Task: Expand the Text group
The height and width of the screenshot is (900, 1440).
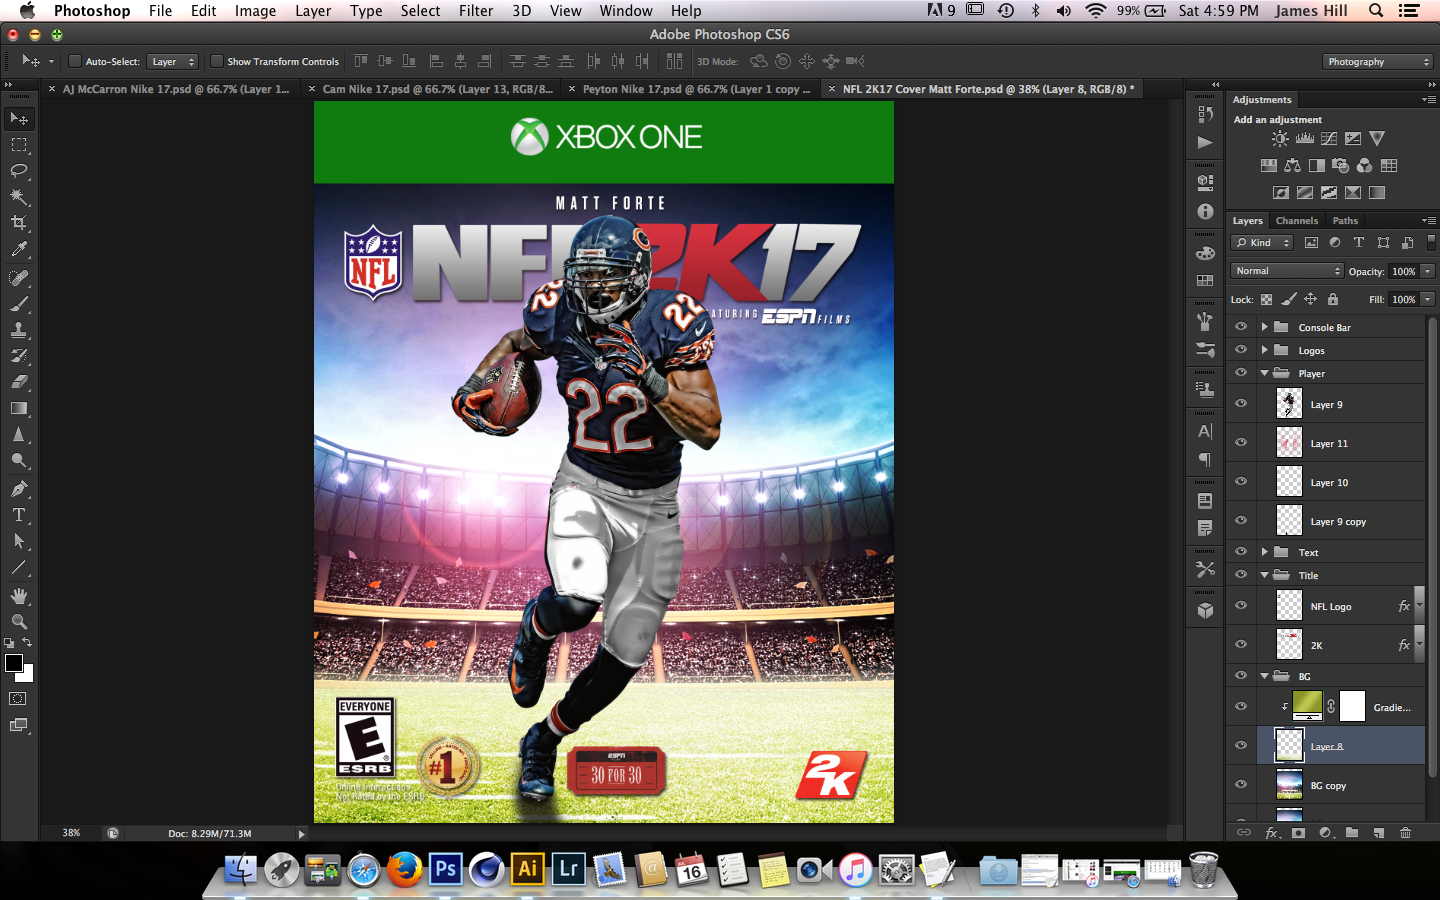Action: pyautogui.click(x=1264, y=552)
